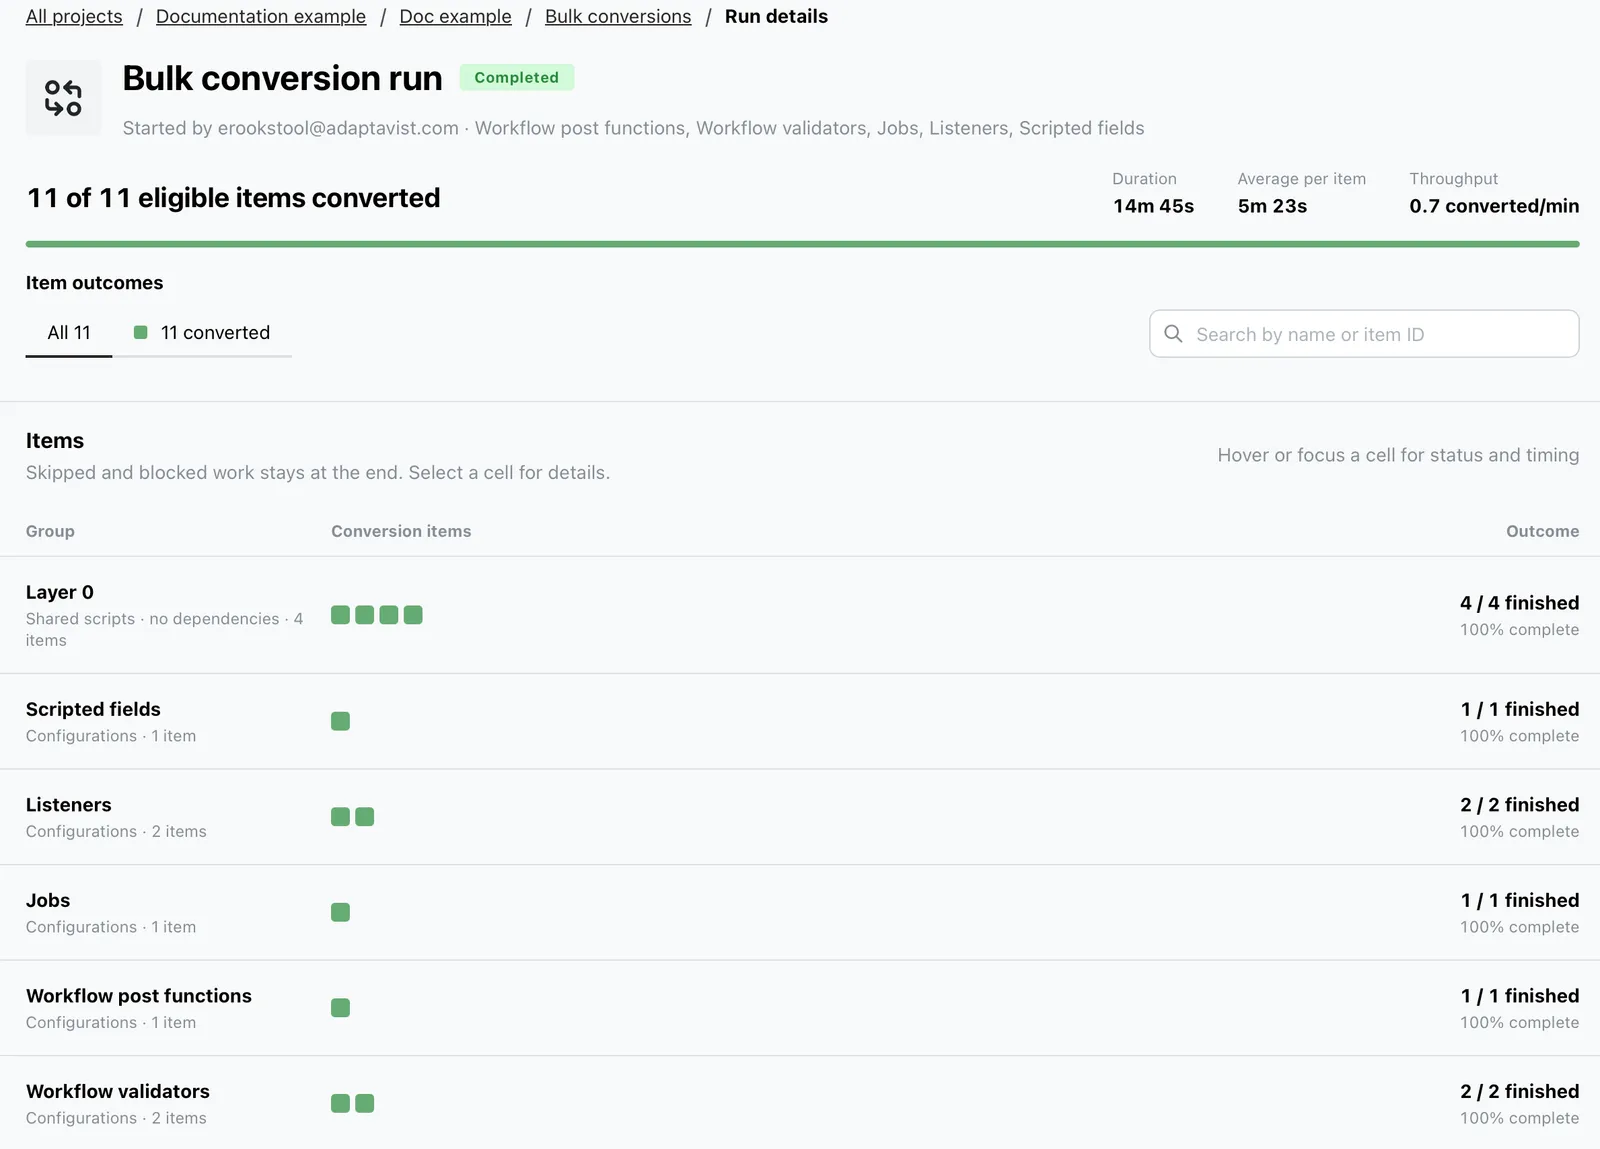The height and width of the screenshot is (1149, 1600).
Task: Click the 5m 23s average value
Action: click(x=1272, y=206)
